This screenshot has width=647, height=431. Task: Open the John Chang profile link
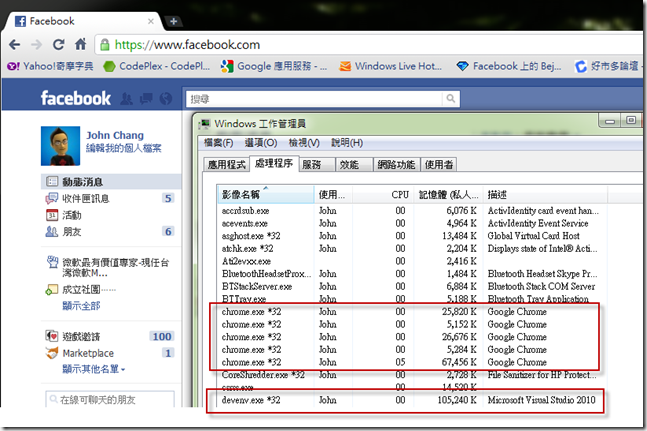click(x=115, y=135)
